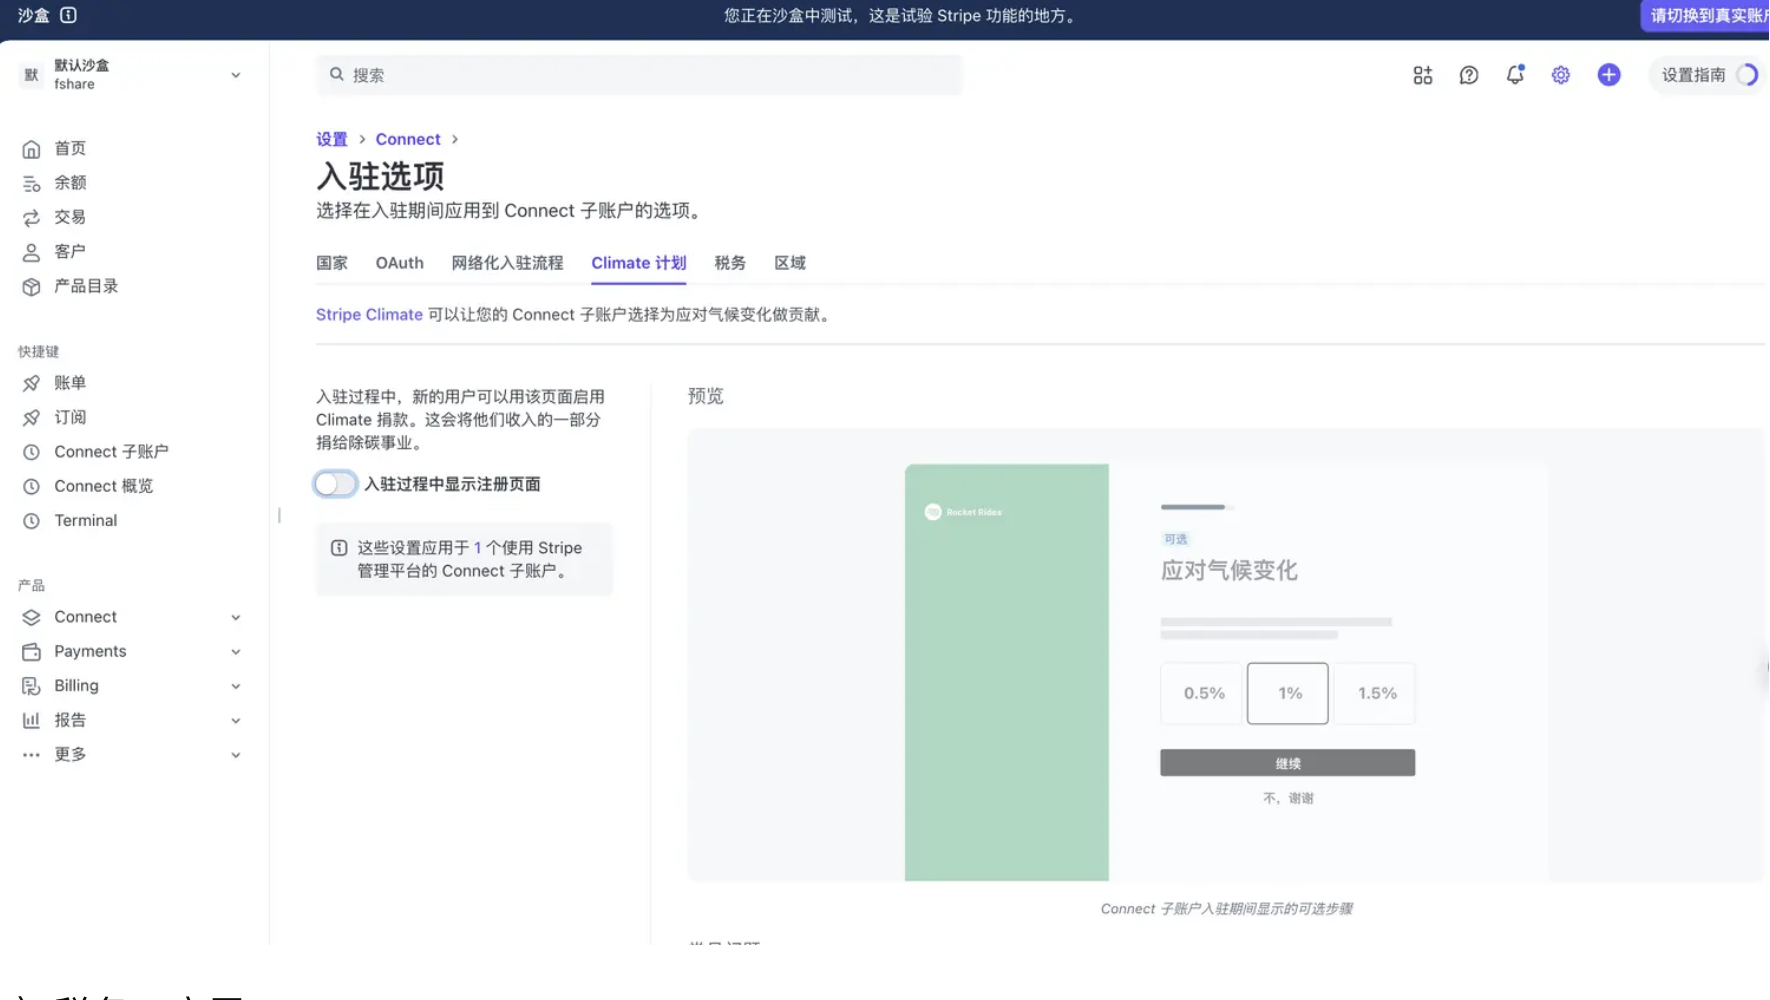
Task: Click the product catalog box icon
Action: 32,287
